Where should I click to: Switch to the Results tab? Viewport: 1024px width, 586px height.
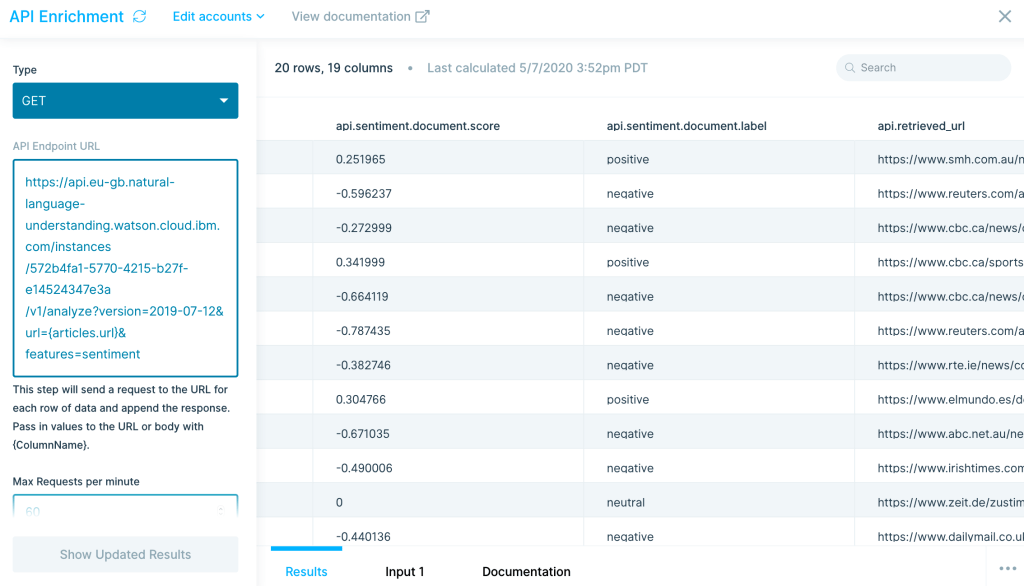(x=306, y=572)
